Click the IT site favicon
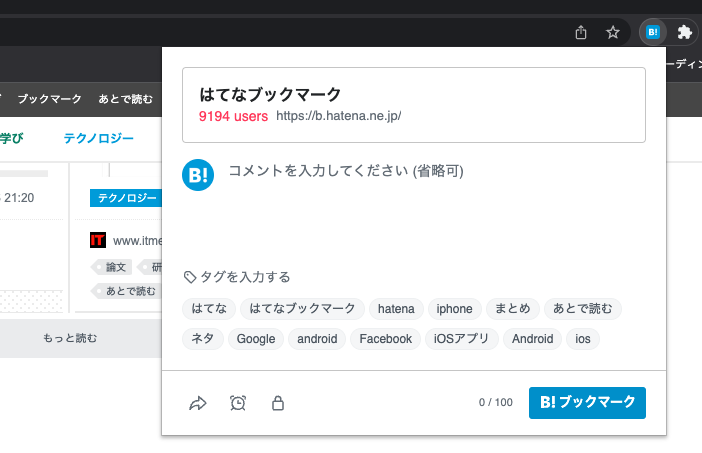702x453 pixels. 98,240
